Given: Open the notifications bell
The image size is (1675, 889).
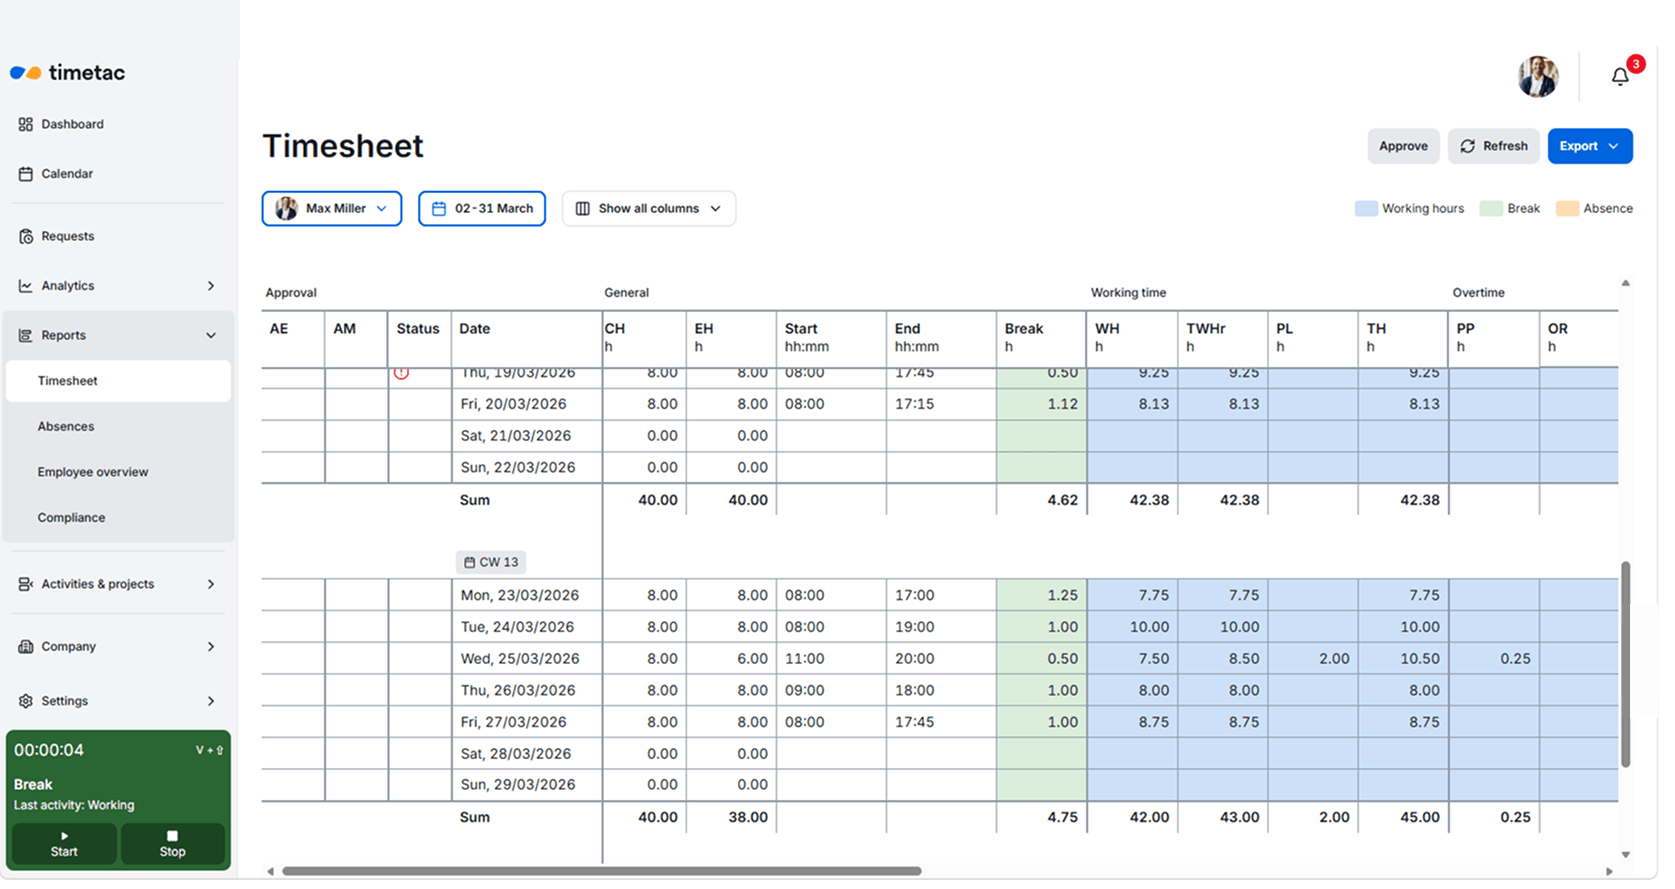Looking at the screenshot, I should click(1620, 77).
